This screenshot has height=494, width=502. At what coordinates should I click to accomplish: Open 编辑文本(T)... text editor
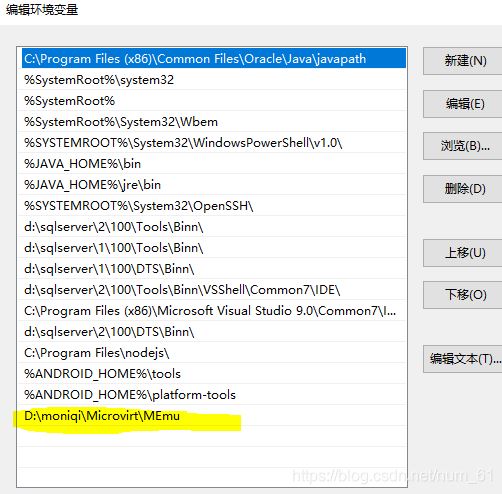463,359
